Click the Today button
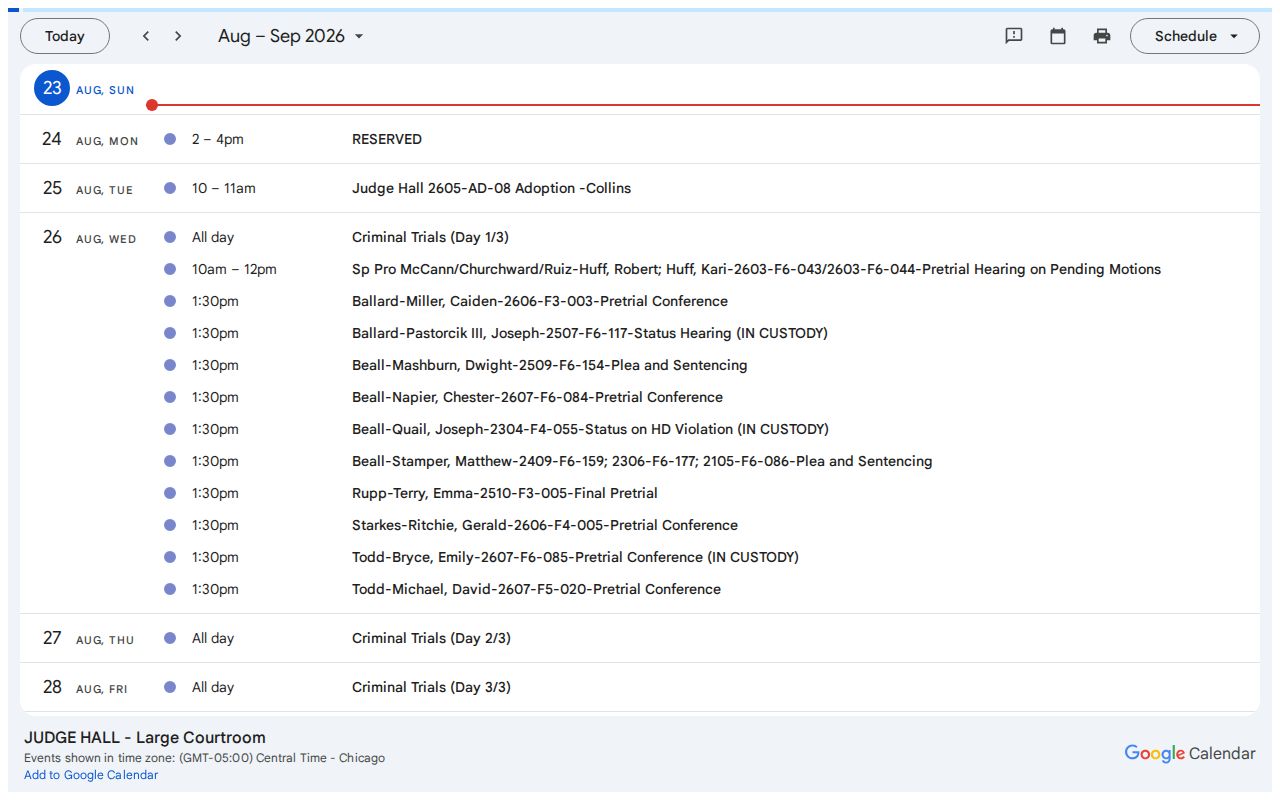This screenshot has width=1280, height=800. click(x=65, y=36)
